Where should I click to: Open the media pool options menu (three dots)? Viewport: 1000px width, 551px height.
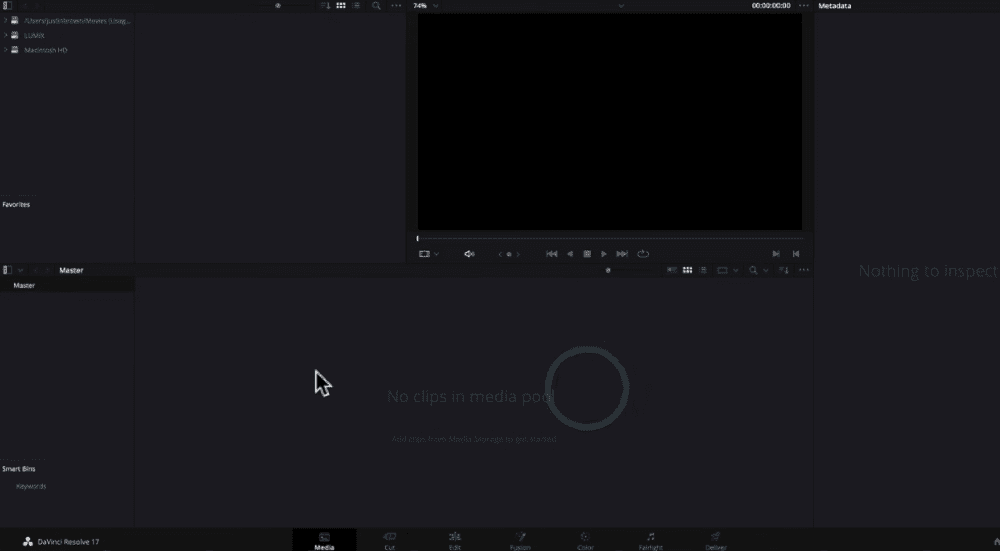coord(803,270)
